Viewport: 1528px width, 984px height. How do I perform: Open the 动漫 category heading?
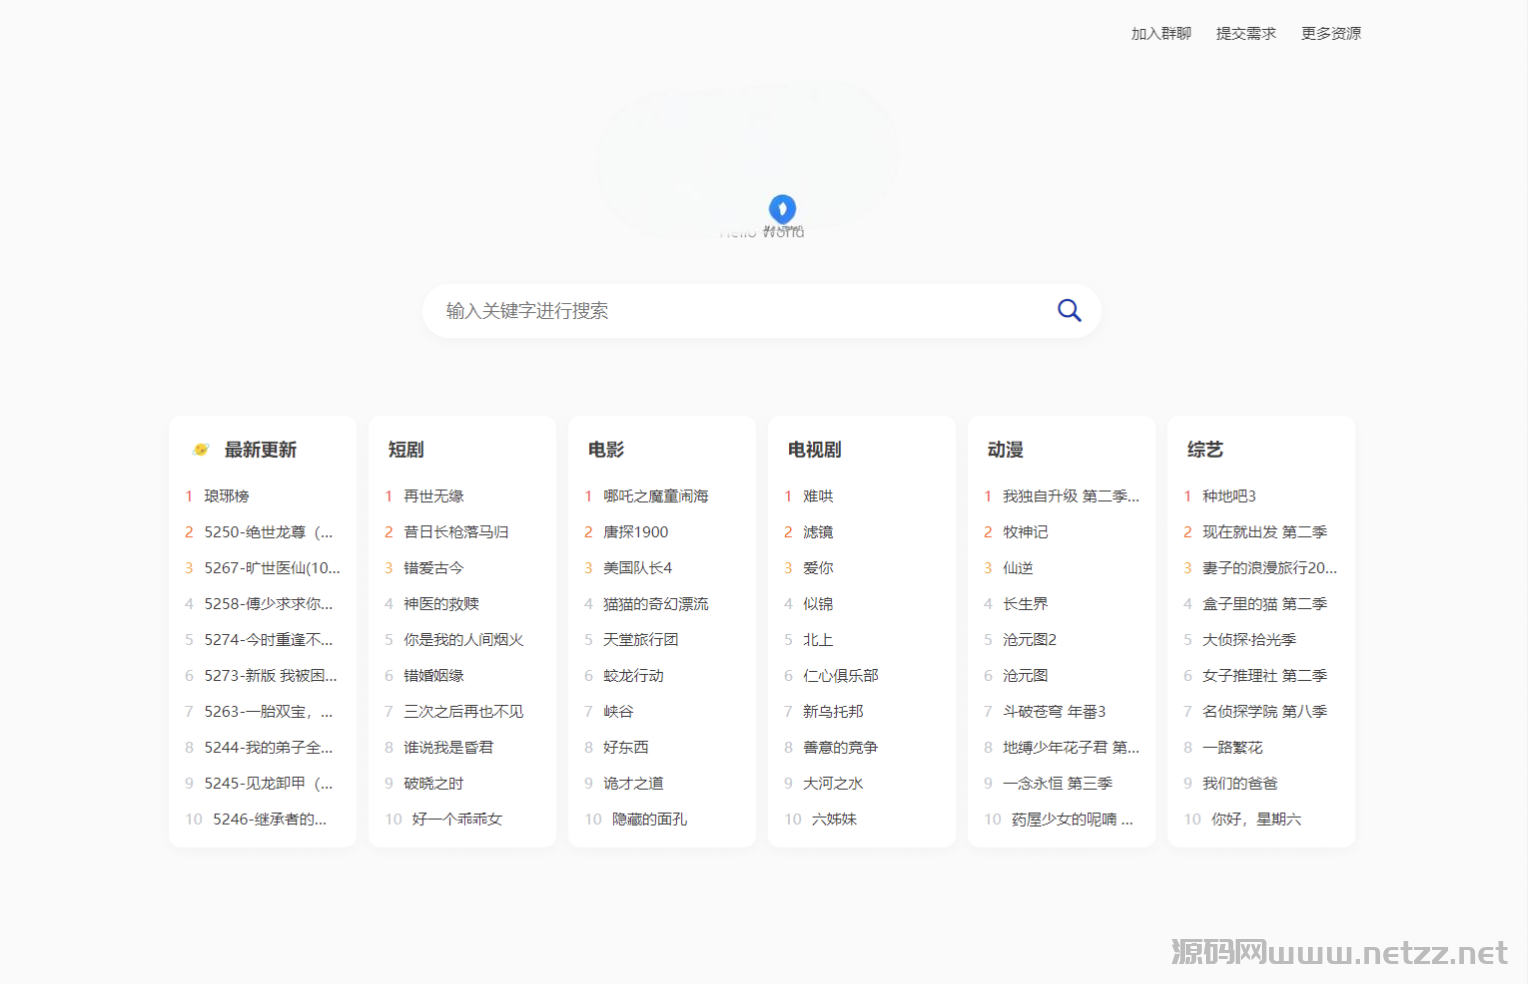(1005, 450)
